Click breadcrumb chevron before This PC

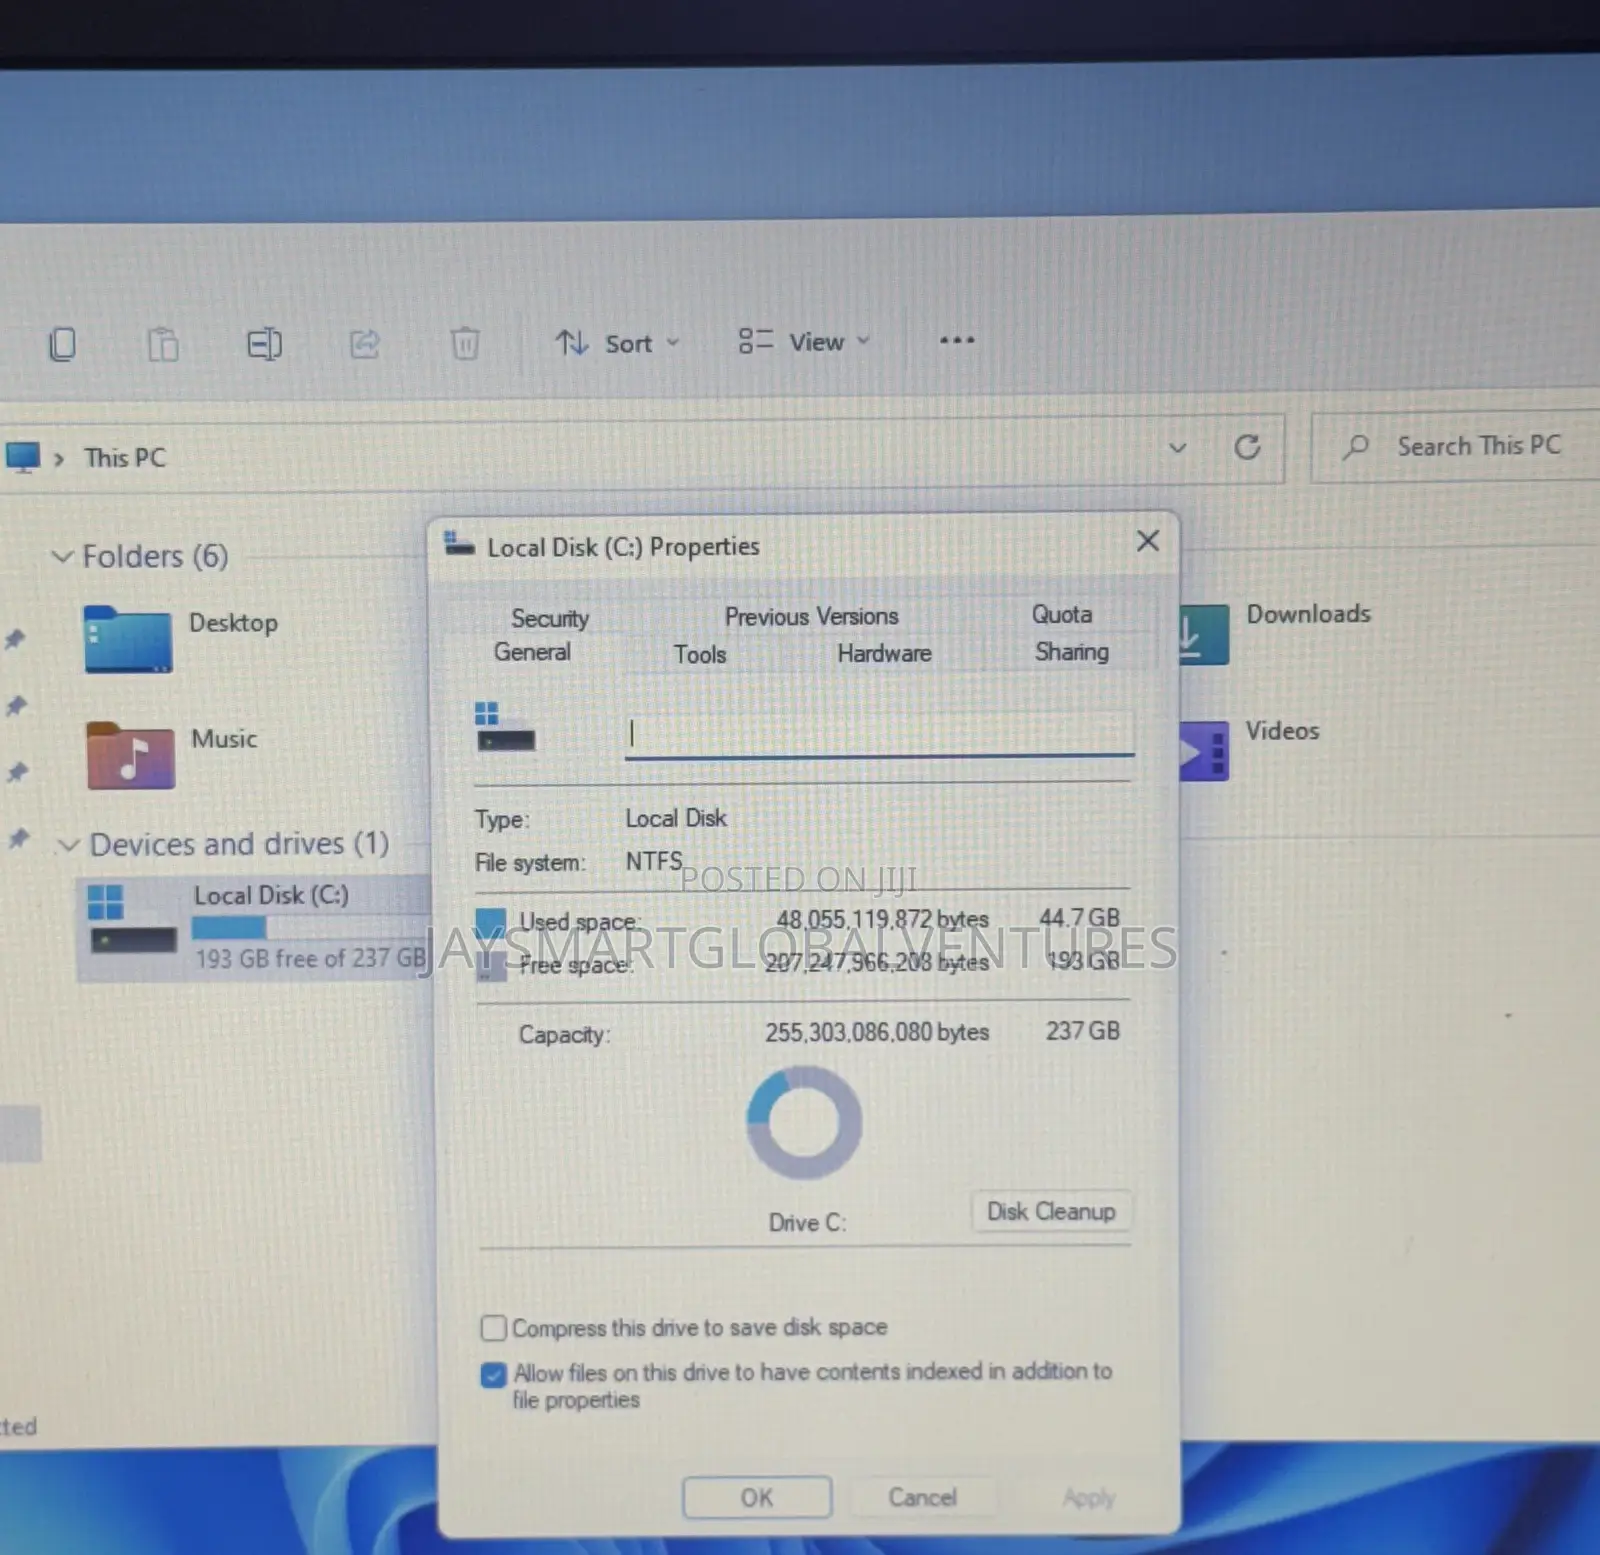[x=59, y=459]
